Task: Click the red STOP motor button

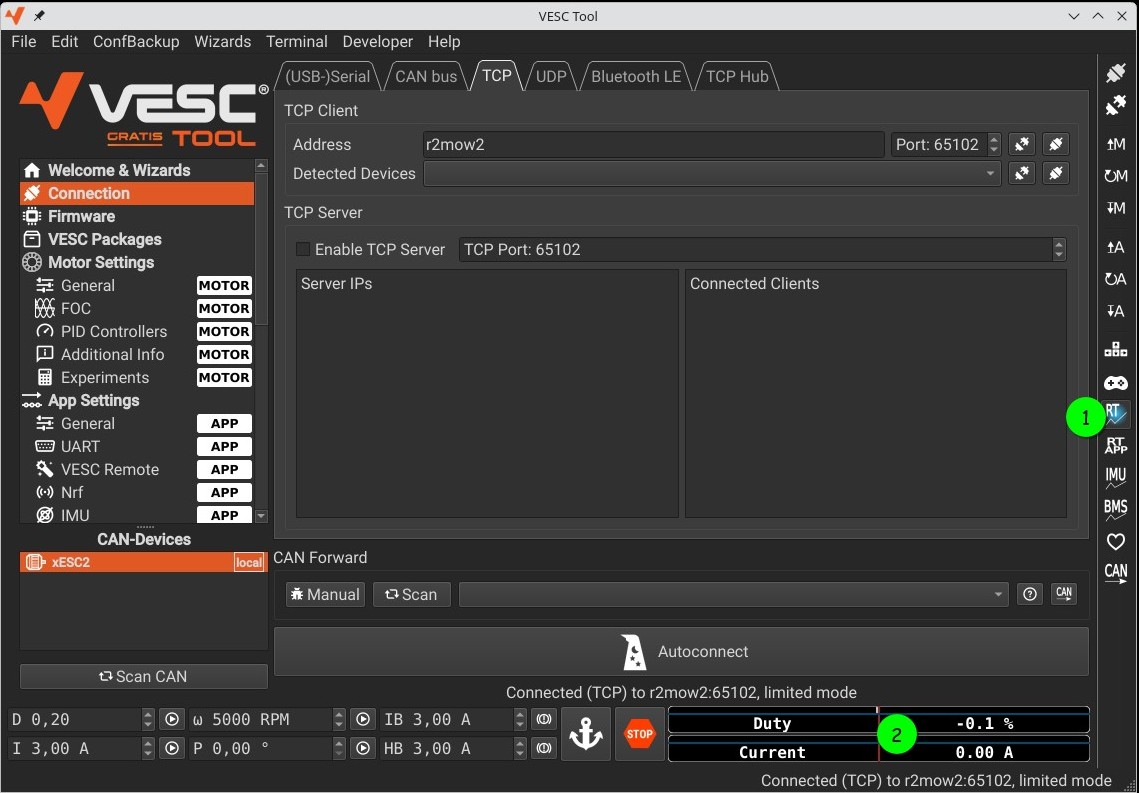Action: pyautogui.click(x=639, y=734)
